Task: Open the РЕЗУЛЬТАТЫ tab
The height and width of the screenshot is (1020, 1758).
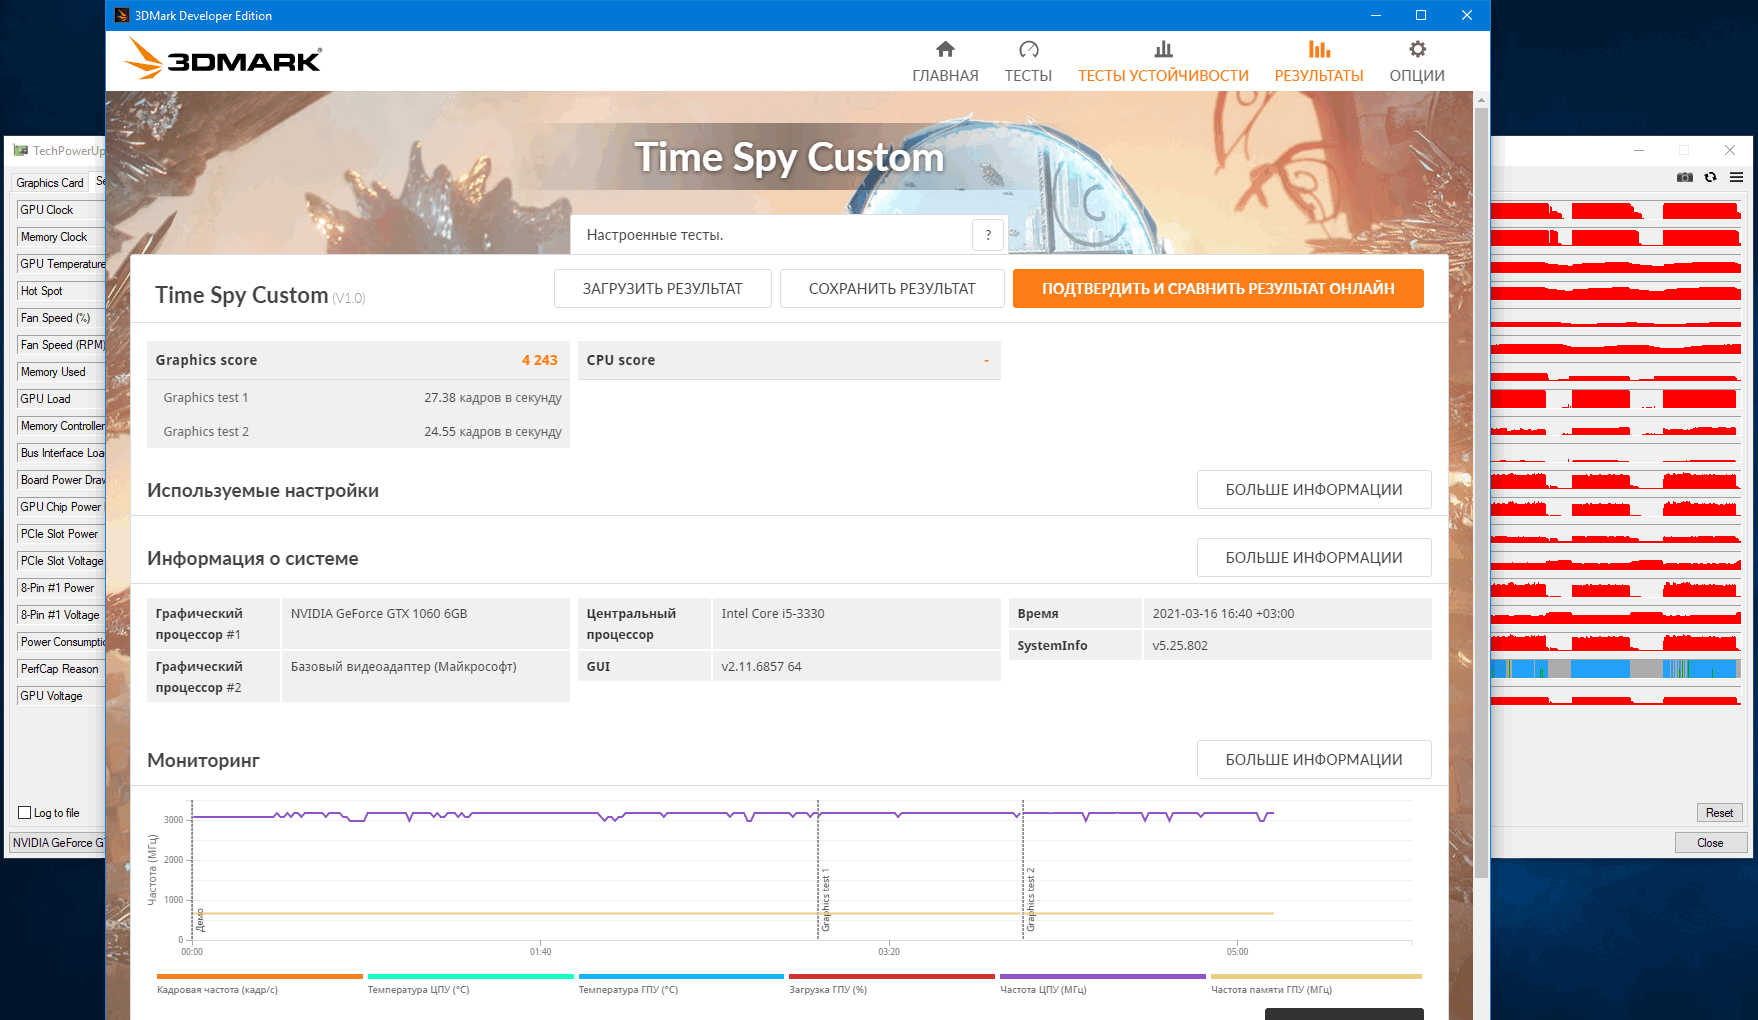Action: pyautogui.click(x=1319, y=62)
